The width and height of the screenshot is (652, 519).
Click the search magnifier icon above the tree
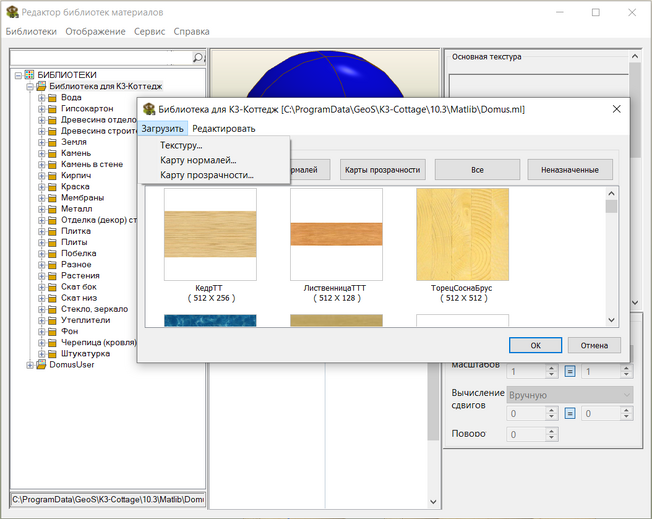coord(198,57)
